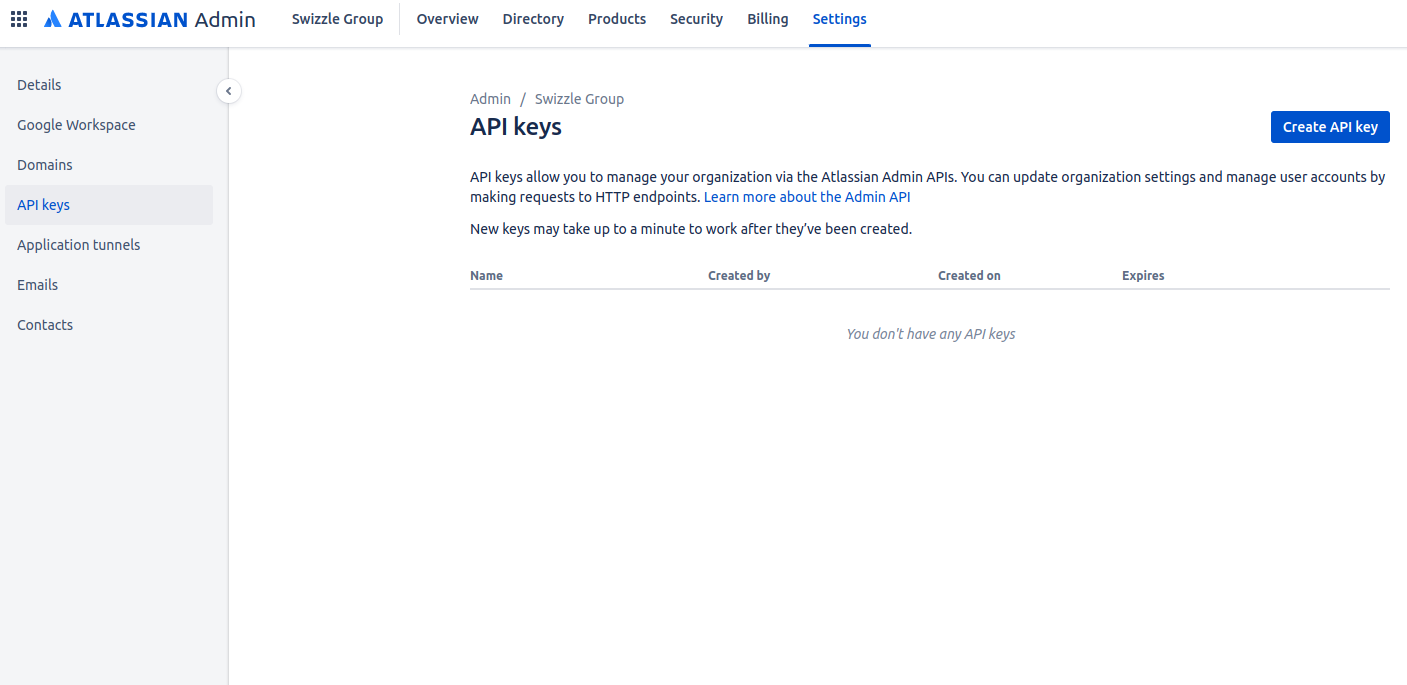View the Emails settings page
The height and width of the screenshot is (685, 1407).
37,284
